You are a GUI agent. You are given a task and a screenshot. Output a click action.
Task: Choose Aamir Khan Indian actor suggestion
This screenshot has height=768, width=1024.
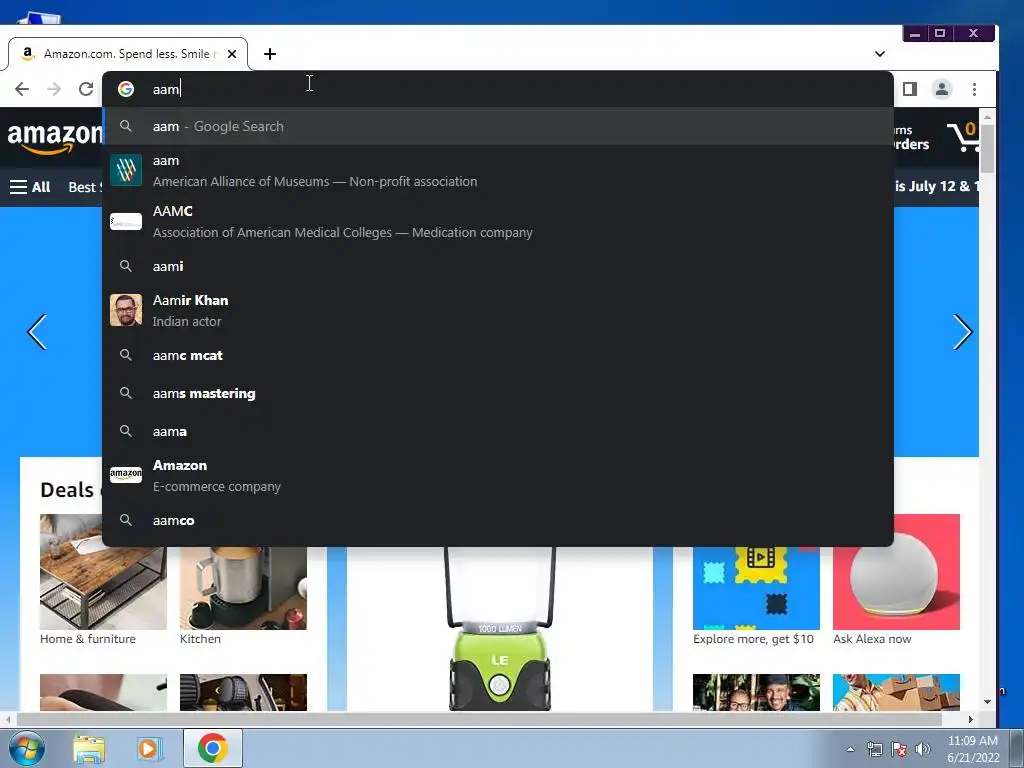tap(498, 310)
